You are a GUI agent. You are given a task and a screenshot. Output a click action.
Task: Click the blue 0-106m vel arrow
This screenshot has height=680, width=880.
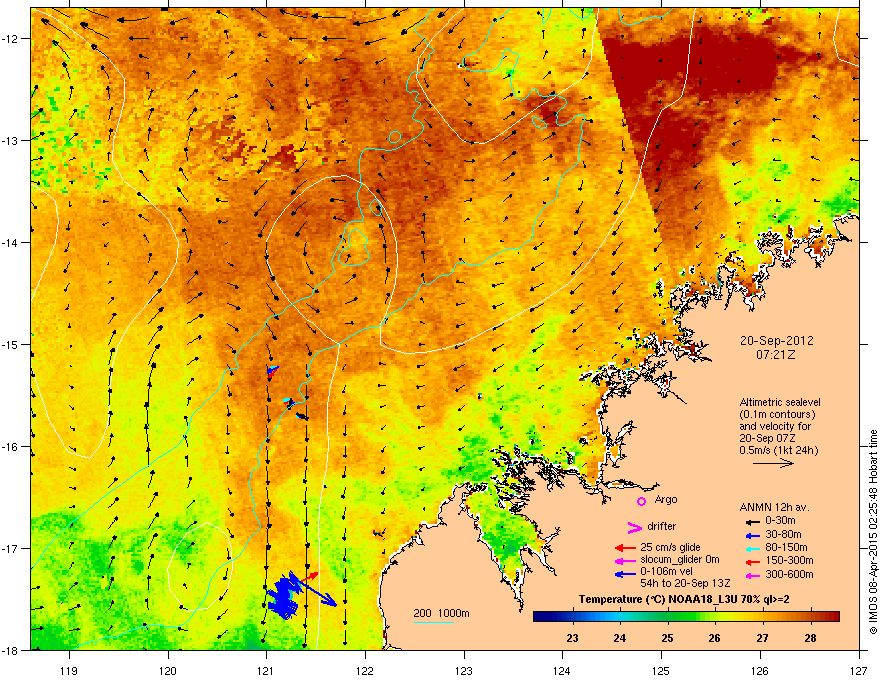[x=625, y=574]
